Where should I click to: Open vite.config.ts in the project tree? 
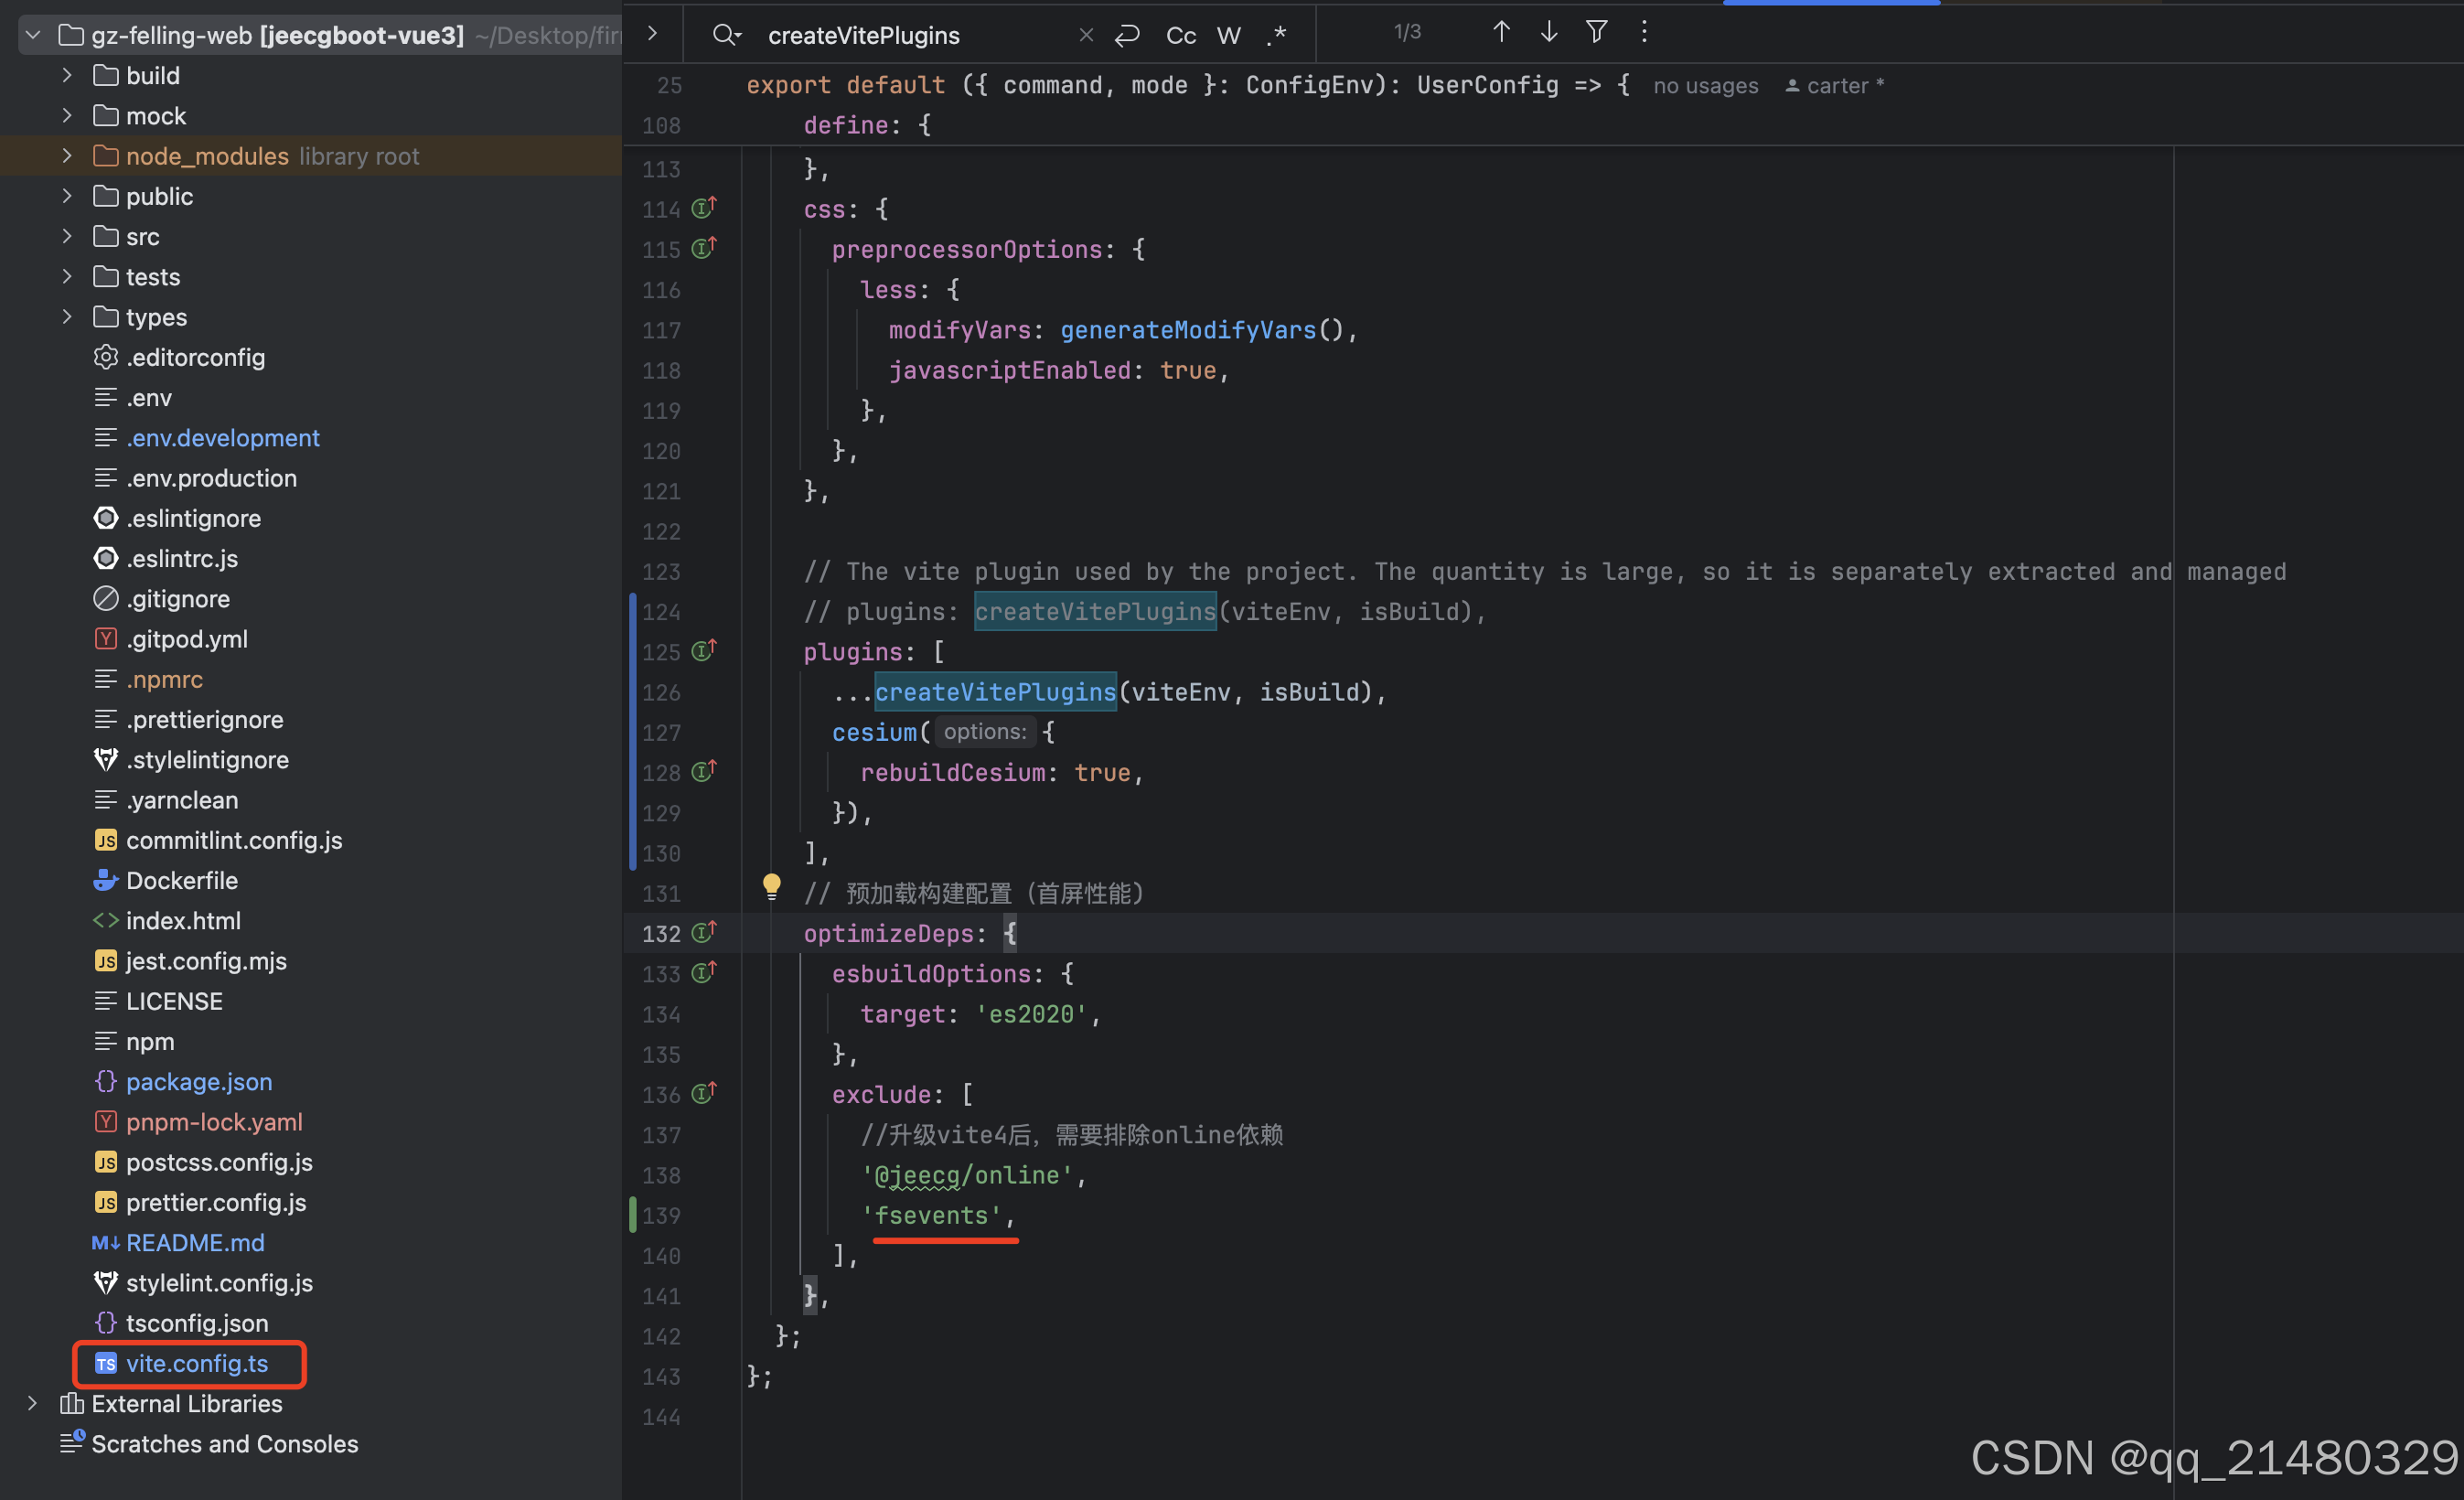pos(196,1363)
